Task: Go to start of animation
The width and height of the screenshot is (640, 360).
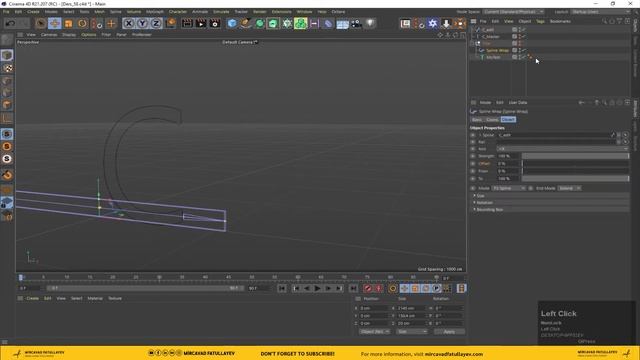Action: pyautogui.click(x=282, y=289)
